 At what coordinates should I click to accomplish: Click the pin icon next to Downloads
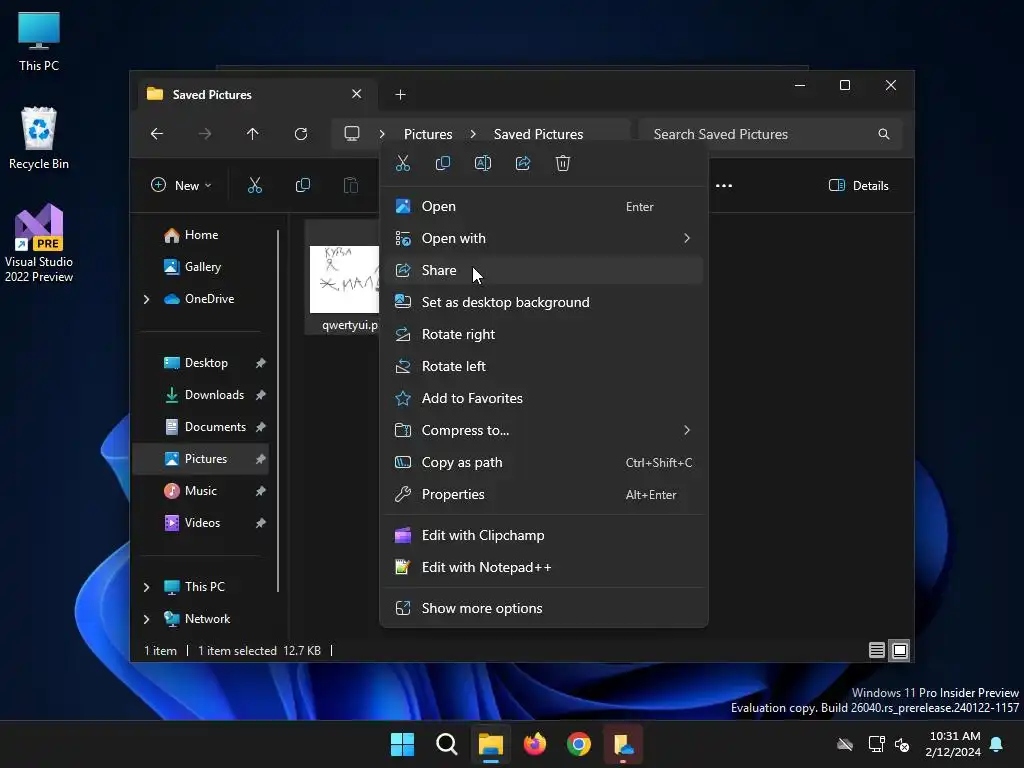point(261,395)
